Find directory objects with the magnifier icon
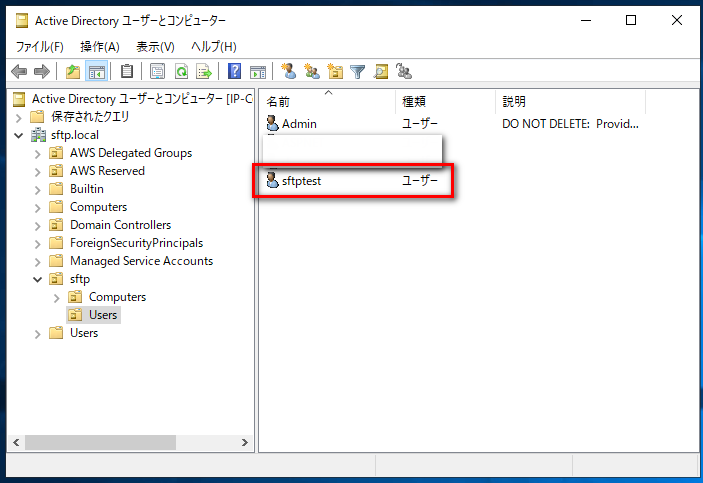Viewport: 703px width, 483px height. pyautogui.click(x=381, y=71)
